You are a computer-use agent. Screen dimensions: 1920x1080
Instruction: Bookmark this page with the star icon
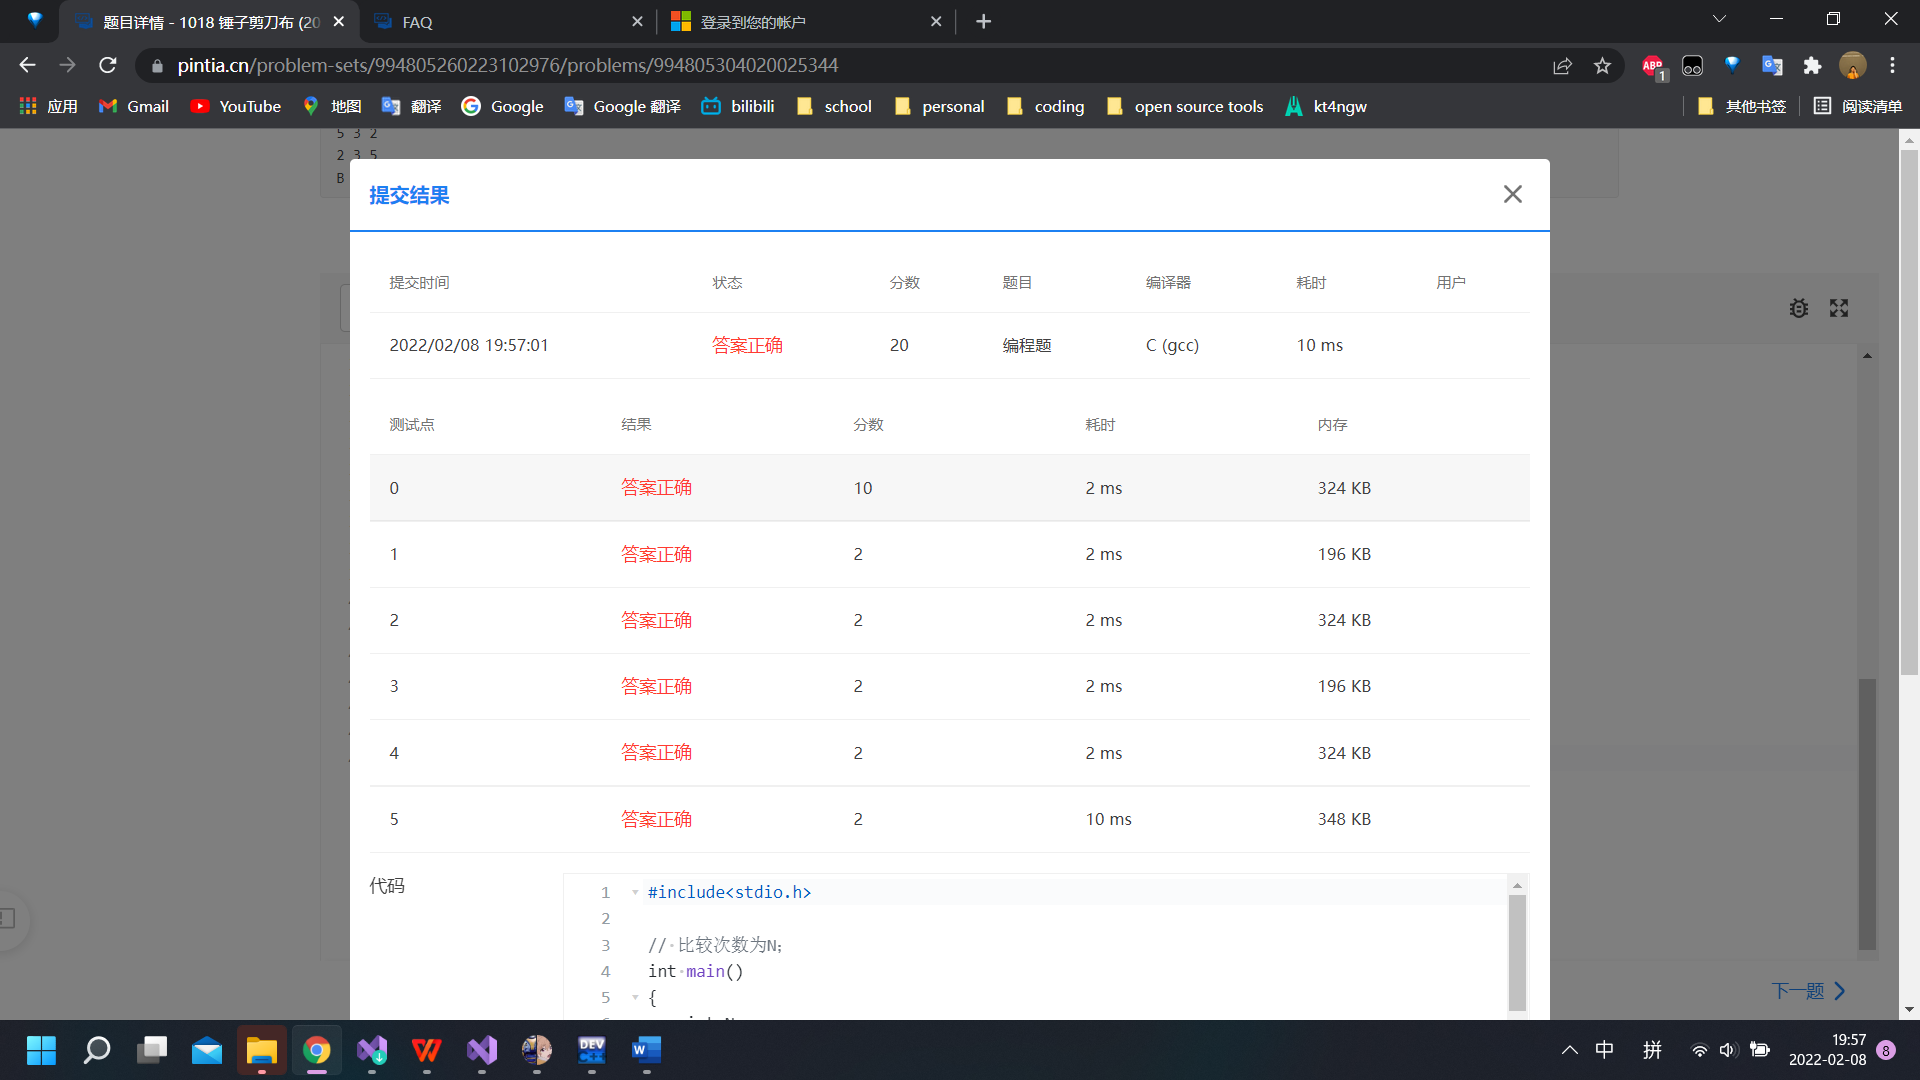click(x=1602, y=65)
